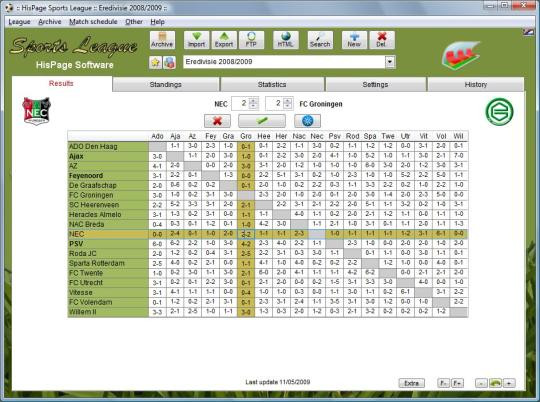Click the F+ button
Screen dimensions: 540x402
[457, 383]
